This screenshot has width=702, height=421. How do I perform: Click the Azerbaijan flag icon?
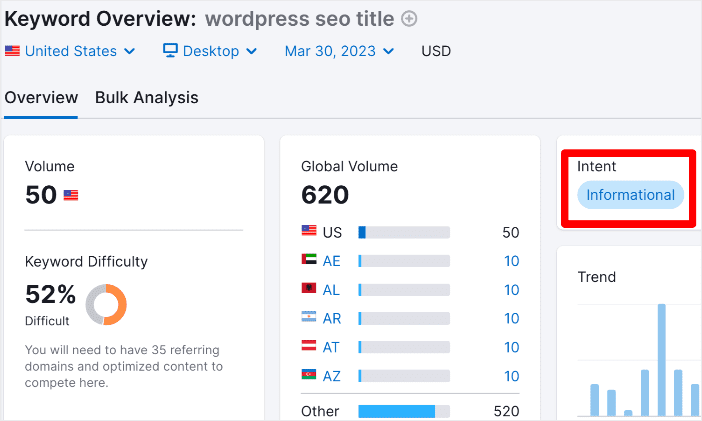point(309,374)
